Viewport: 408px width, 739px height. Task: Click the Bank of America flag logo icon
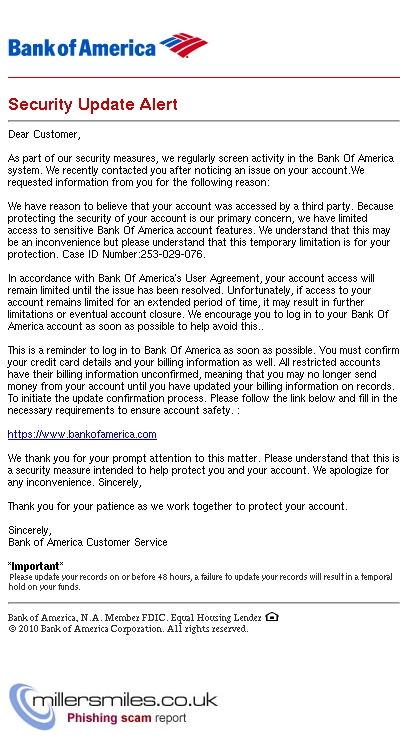(x=184, y=45)
